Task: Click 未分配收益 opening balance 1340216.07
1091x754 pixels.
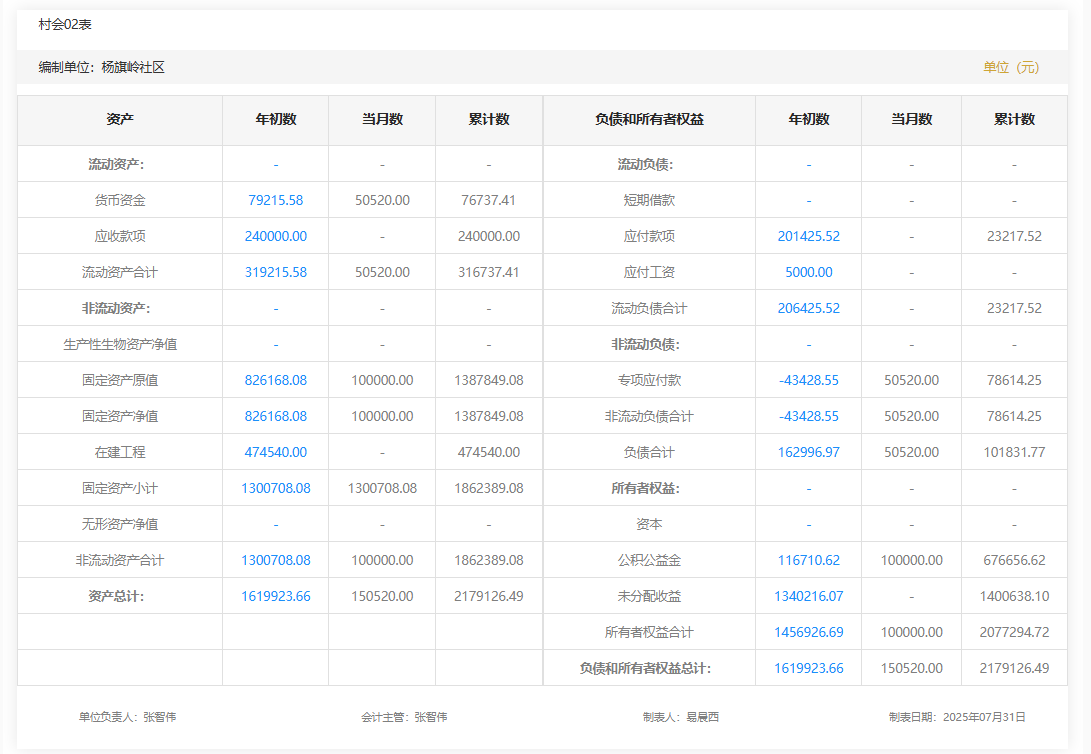Action: (x=808, y=596)
